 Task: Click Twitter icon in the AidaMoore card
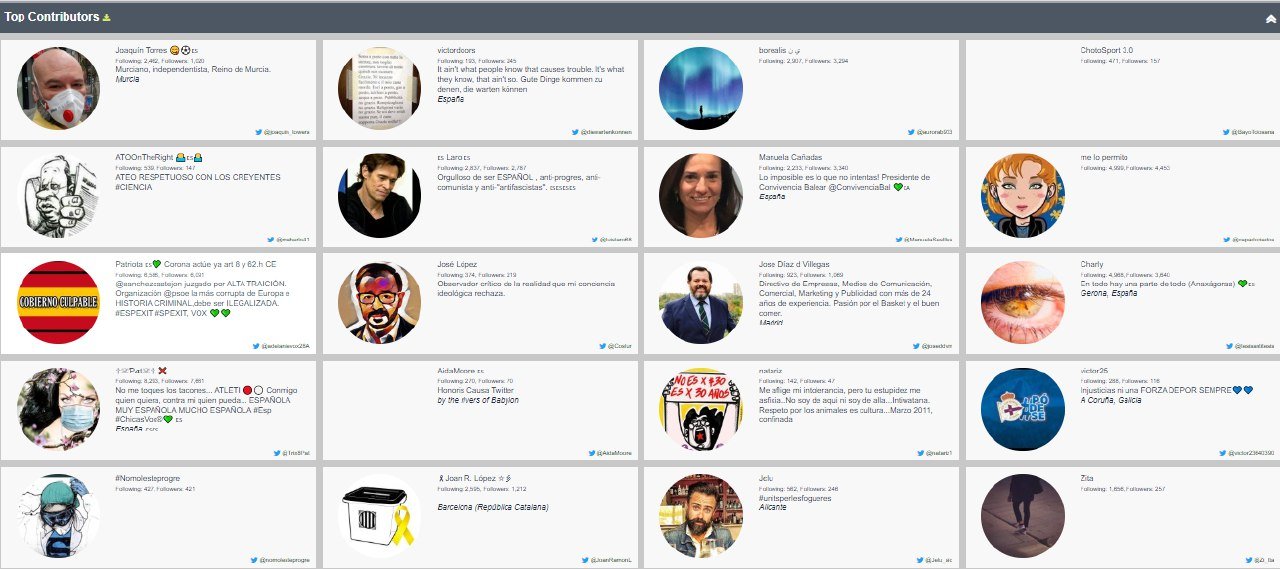pyautogui.click(x=591, y=453)
